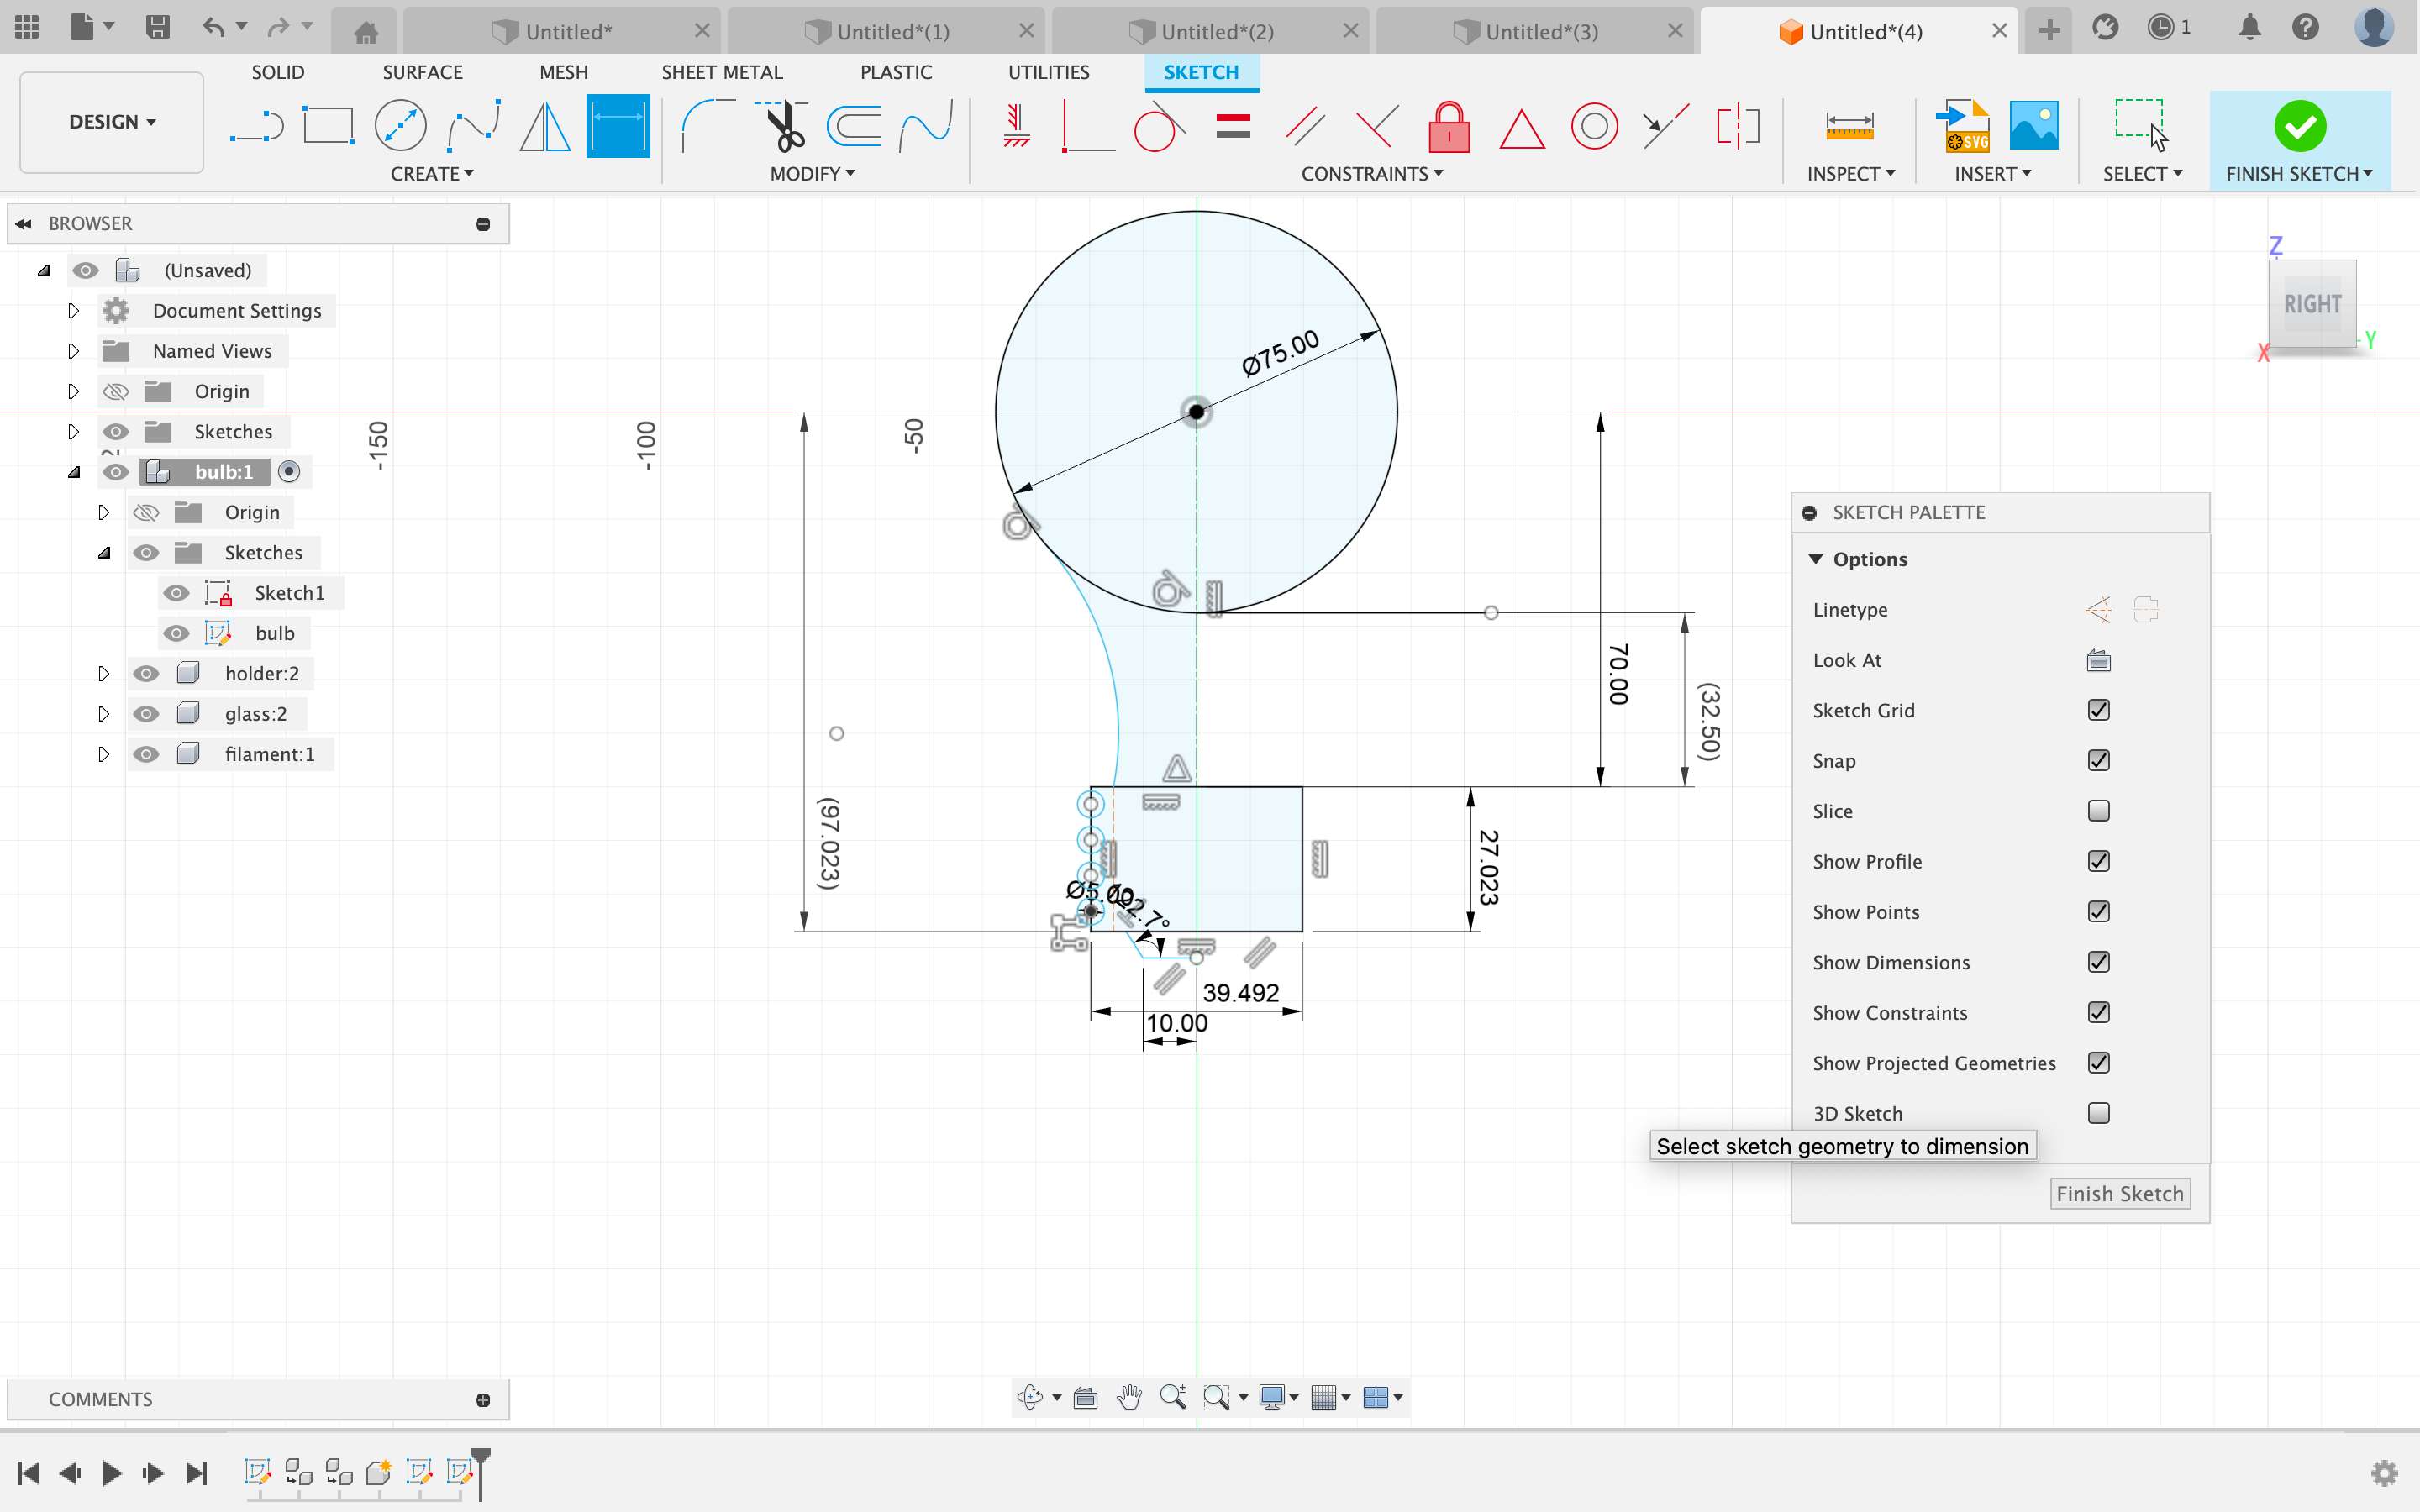Expand the glass:2 component in browser
Screen dimensions: 2420x1512
coord(99,712)
